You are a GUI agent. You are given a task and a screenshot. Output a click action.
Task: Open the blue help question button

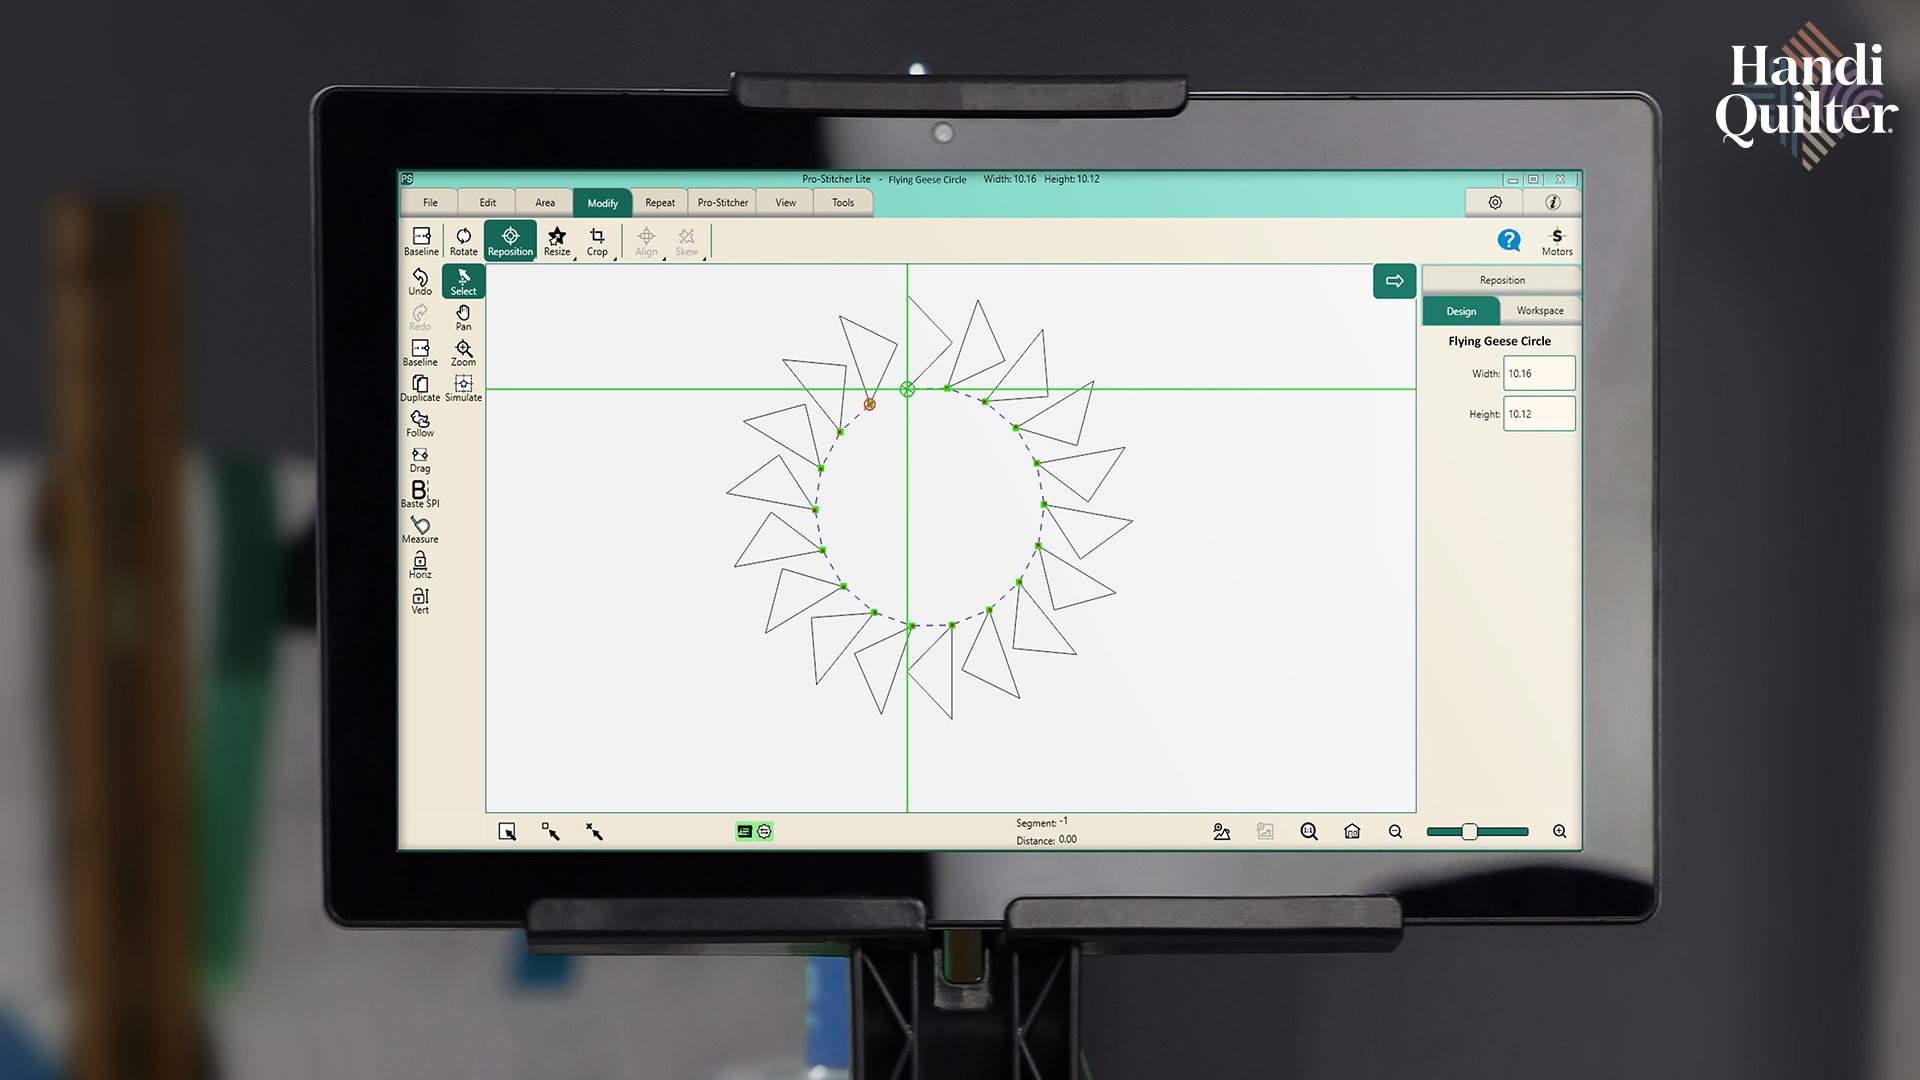point(1508,240)
